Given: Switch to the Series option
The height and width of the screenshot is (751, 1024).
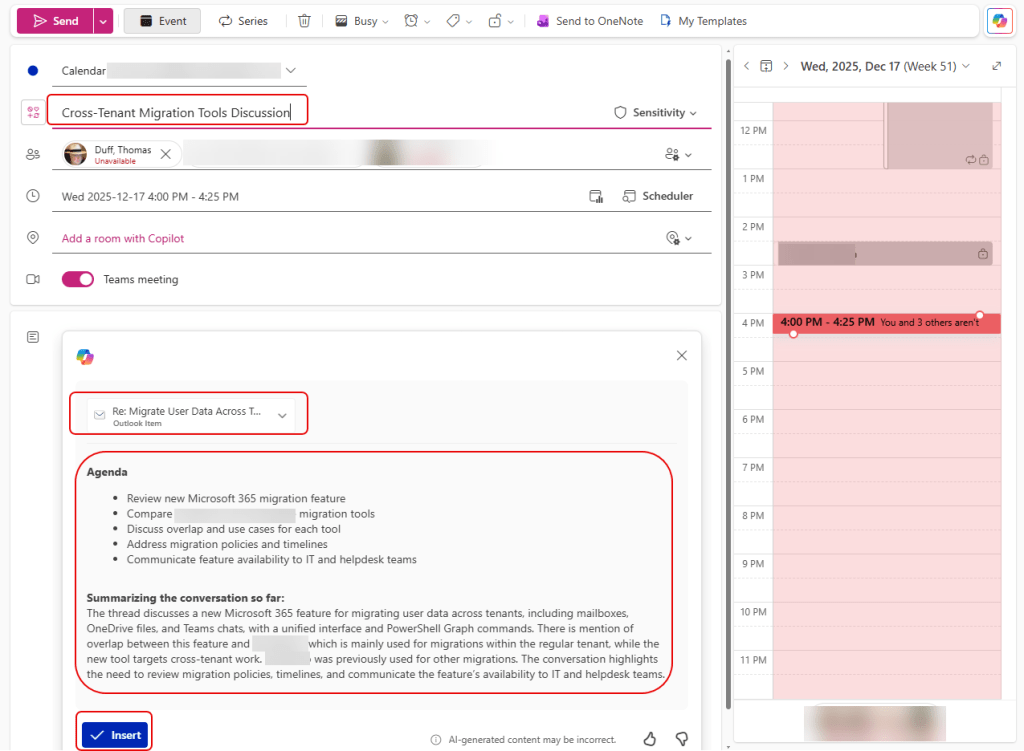Looking at the screenshot, I should tap(243, 21).
